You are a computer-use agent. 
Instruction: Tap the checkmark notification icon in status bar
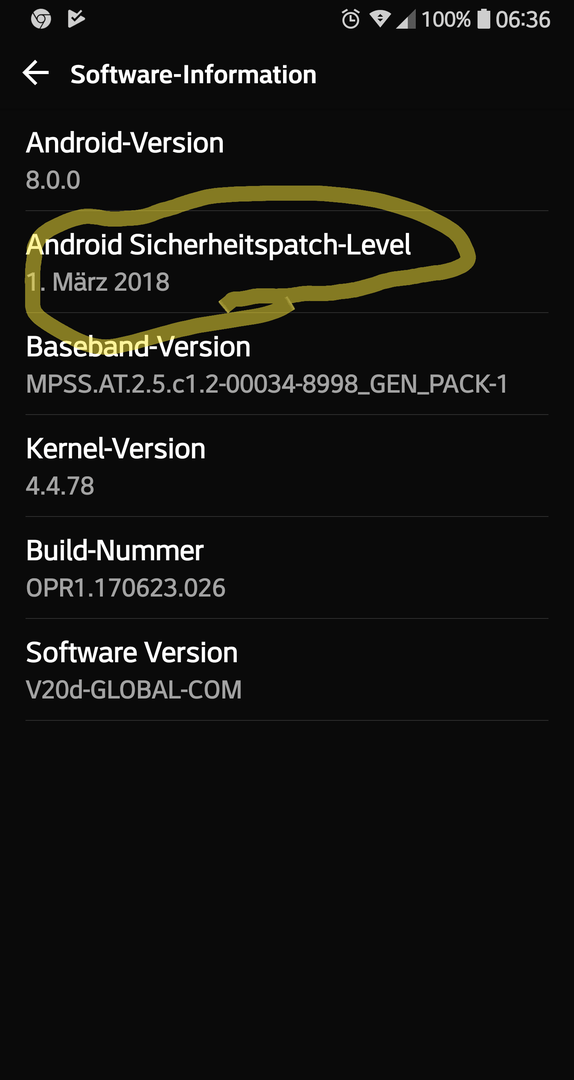click(76, 19)
